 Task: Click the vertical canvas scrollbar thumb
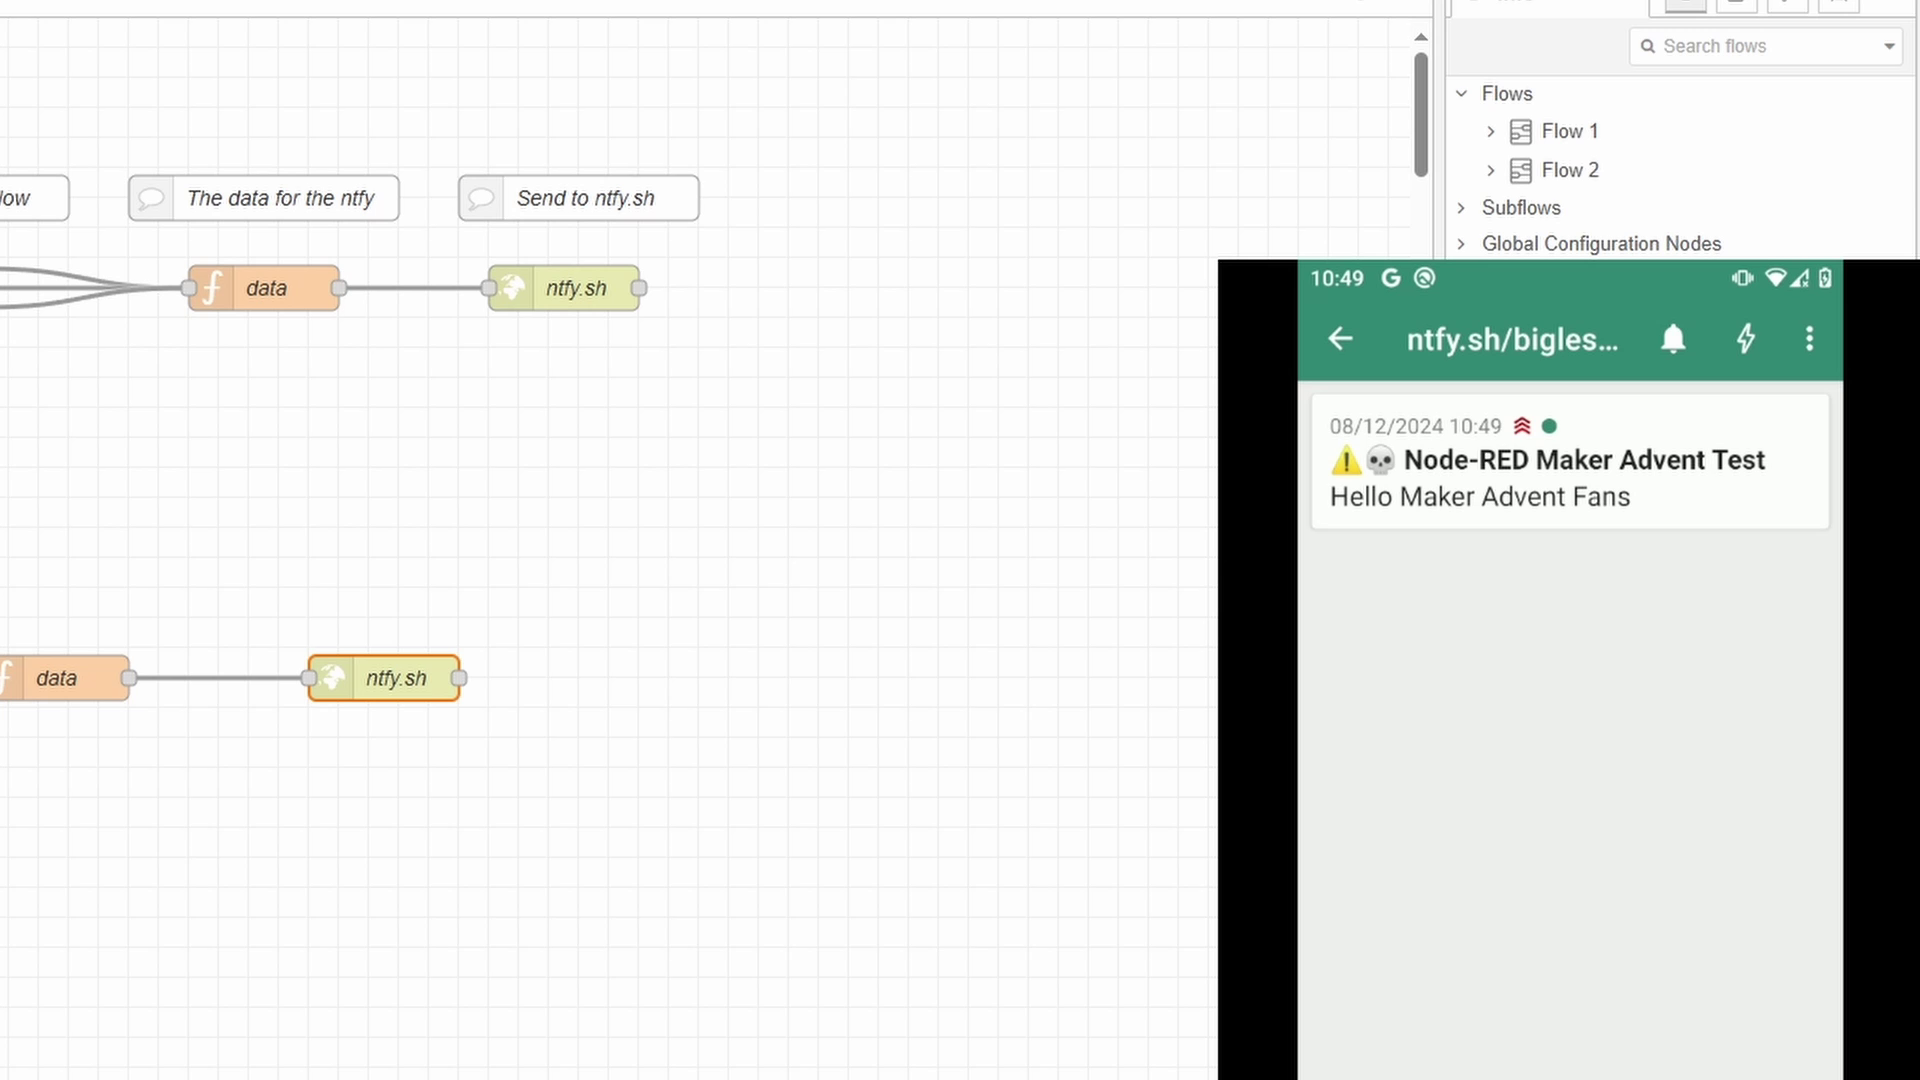1420,114
